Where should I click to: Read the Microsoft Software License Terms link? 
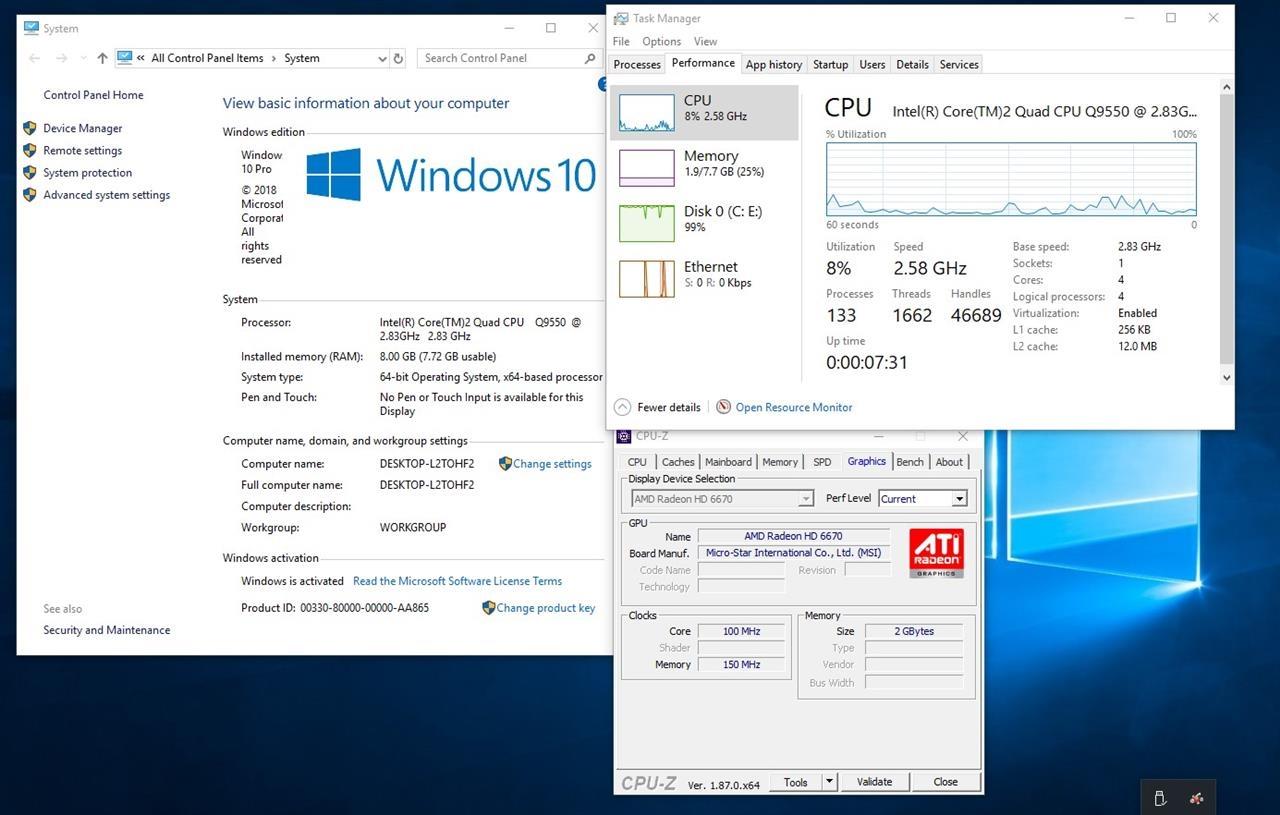(457, 581)
